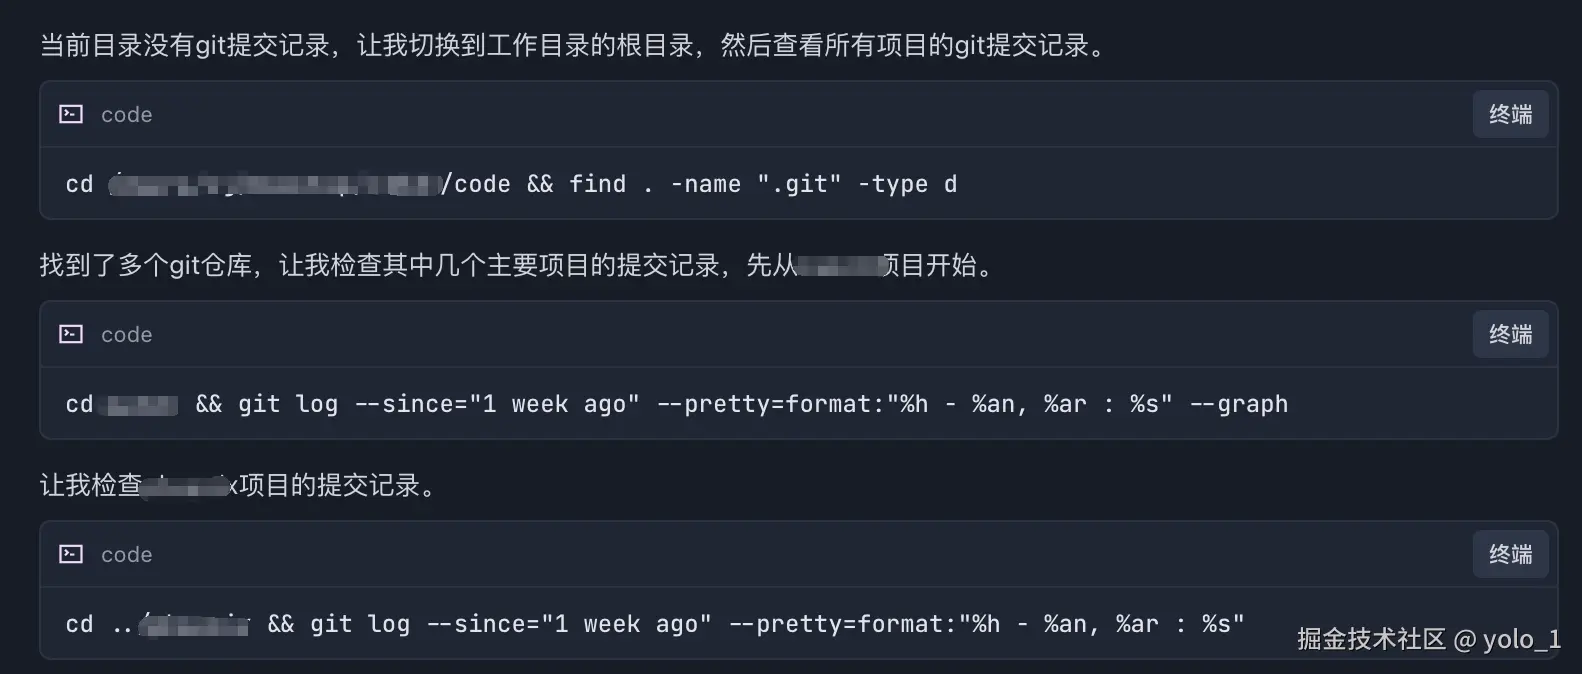Click the "code" label in the last code block
The width and height of the screenshot is (1582, 674).
[x=127, y=555]
